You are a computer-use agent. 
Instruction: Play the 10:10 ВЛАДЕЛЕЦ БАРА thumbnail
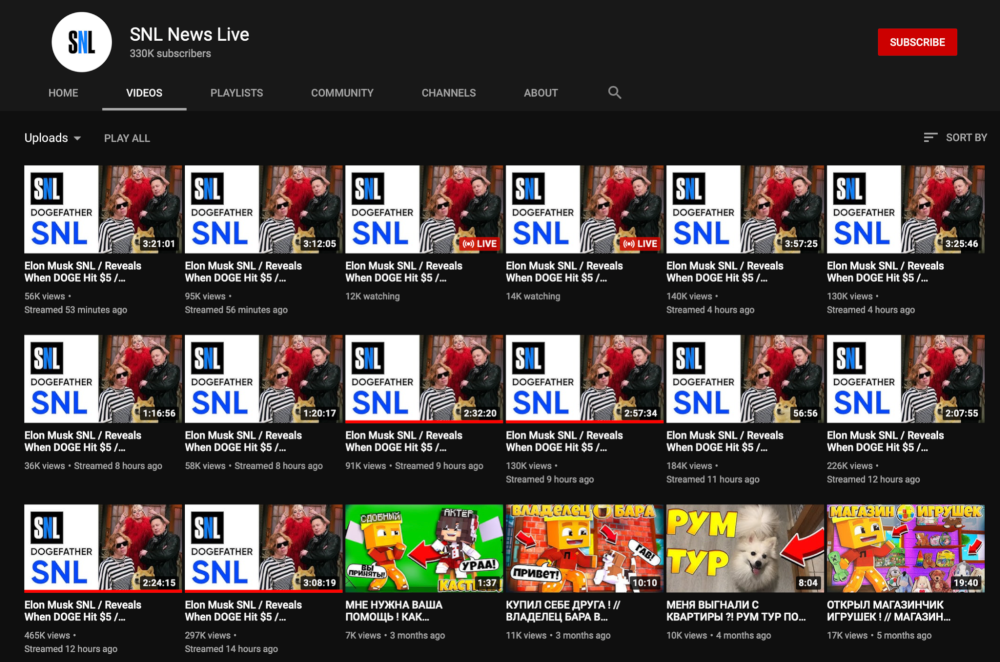(585, 548)
